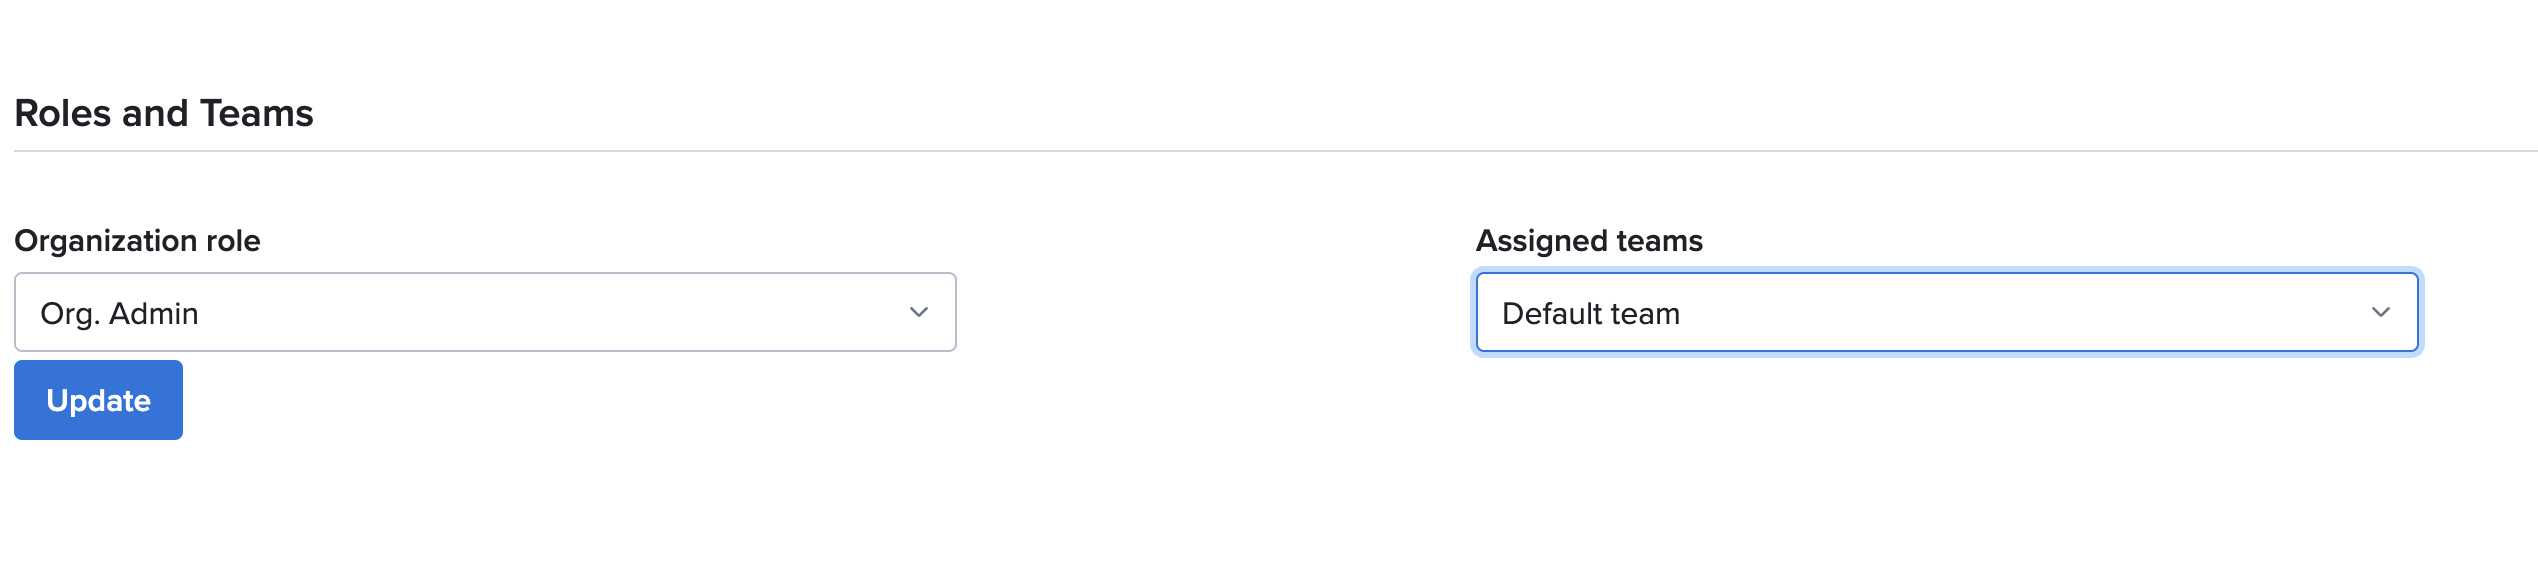Screen dimensions: 2538x570
Task: Click the 'Organization role' field label
Action: [137, 241]
